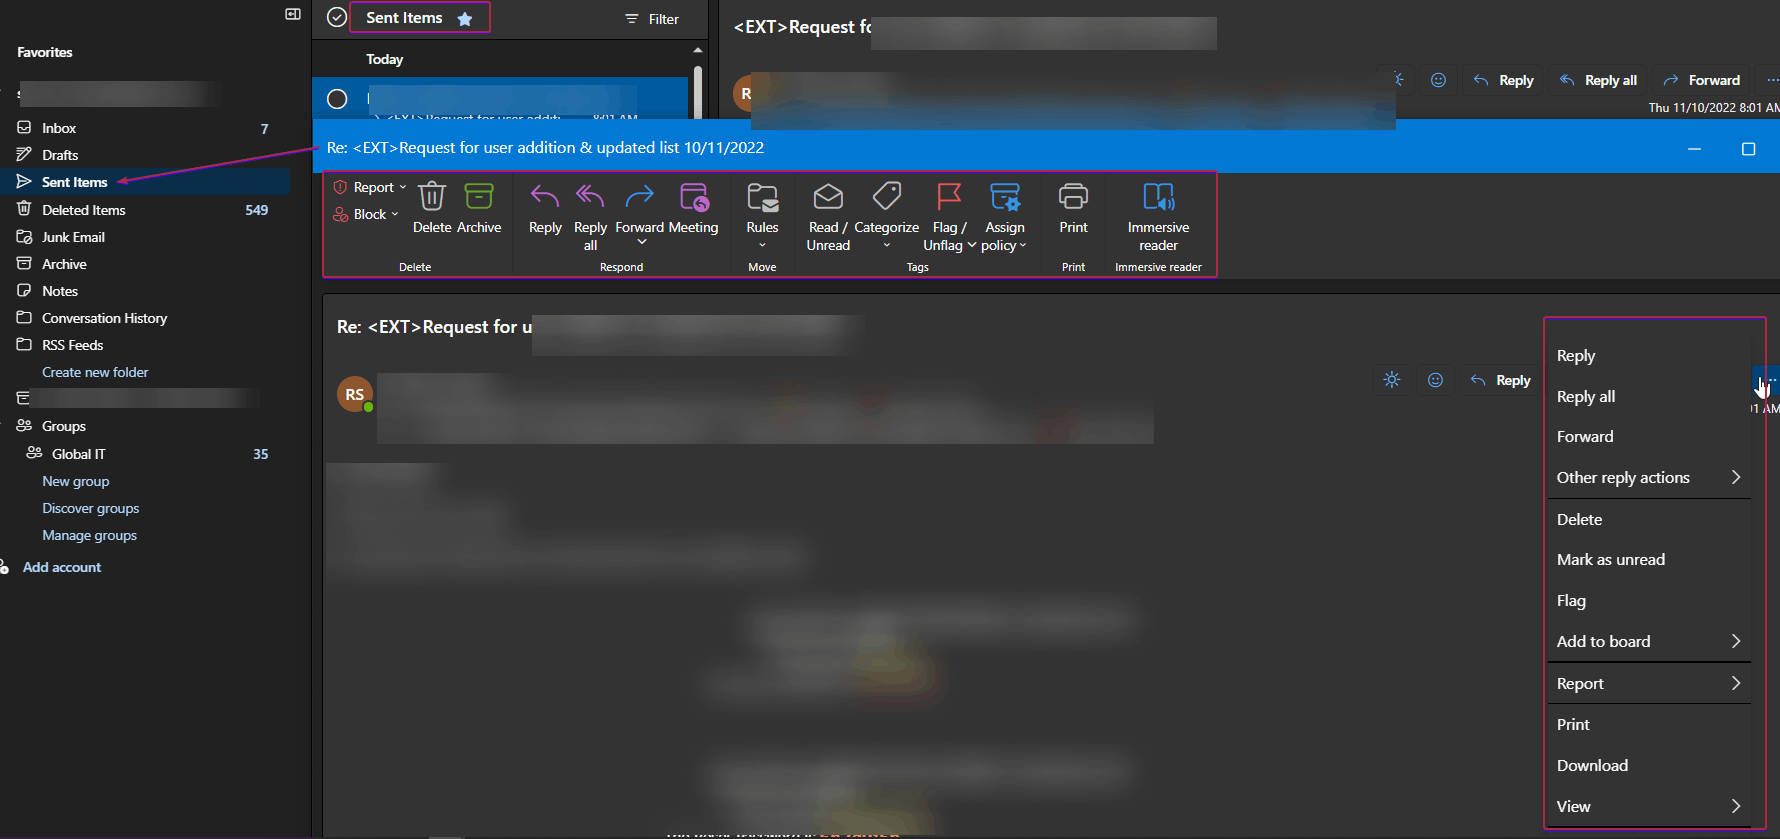1780x839 pixels.
Task: Expand the View submenu in context menu
Action: pyautogui.click(x=1649, y=807)
